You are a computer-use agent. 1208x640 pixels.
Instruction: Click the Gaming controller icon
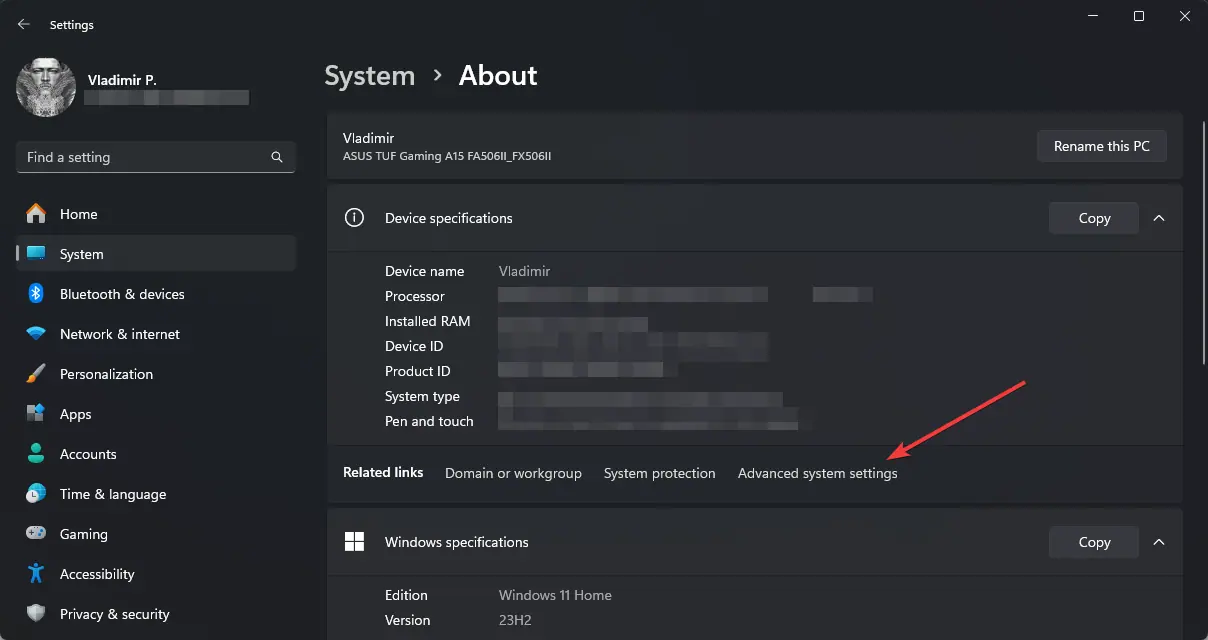point(36,534)
